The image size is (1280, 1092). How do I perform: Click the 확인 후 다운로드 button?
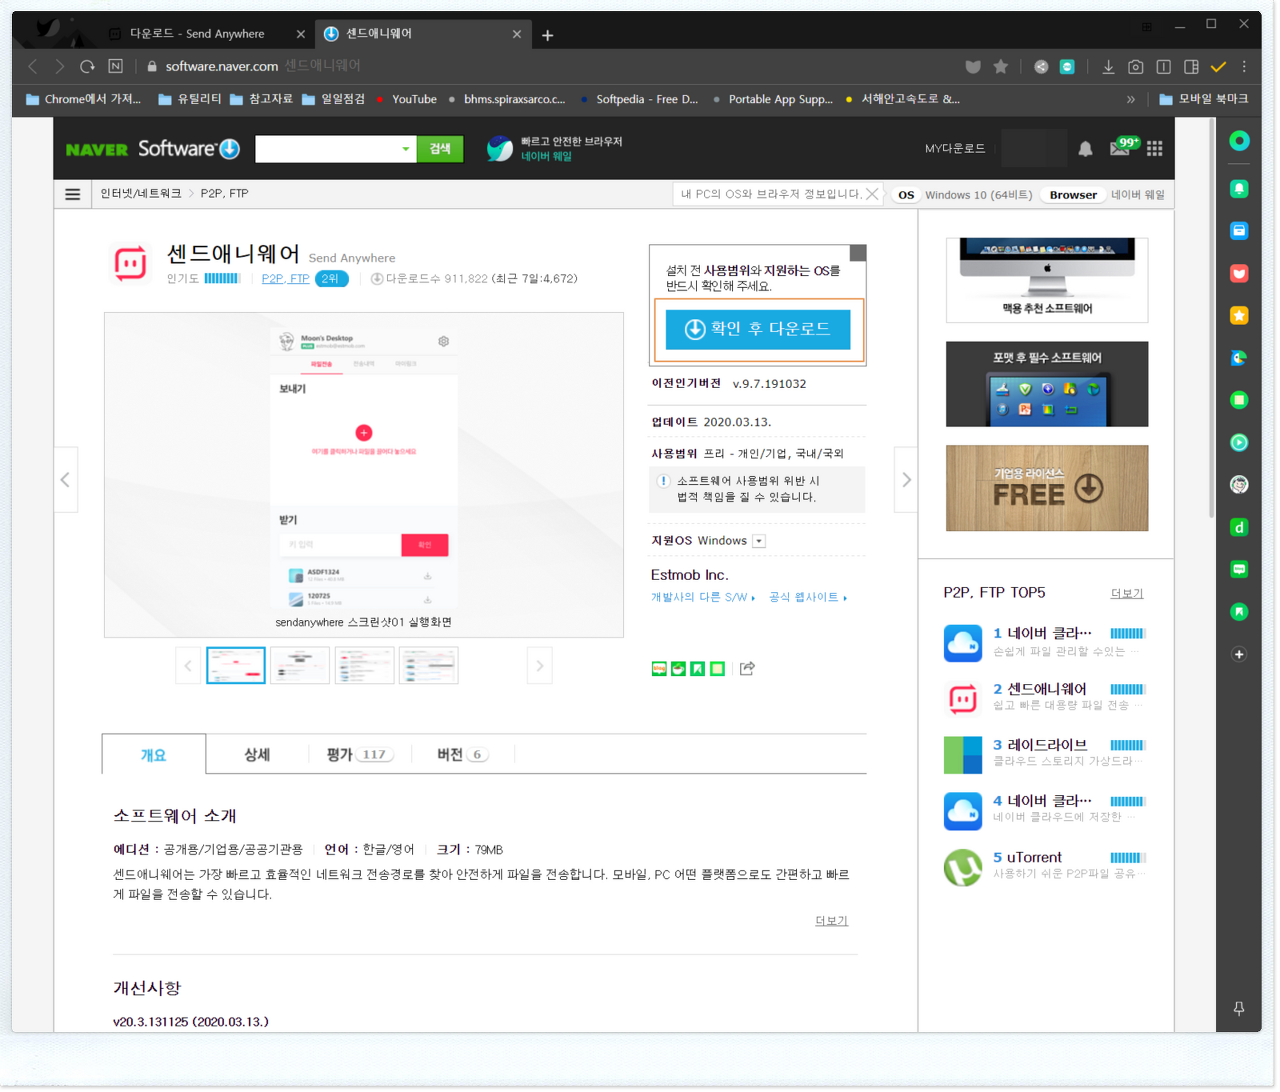(x=758, y=329)
